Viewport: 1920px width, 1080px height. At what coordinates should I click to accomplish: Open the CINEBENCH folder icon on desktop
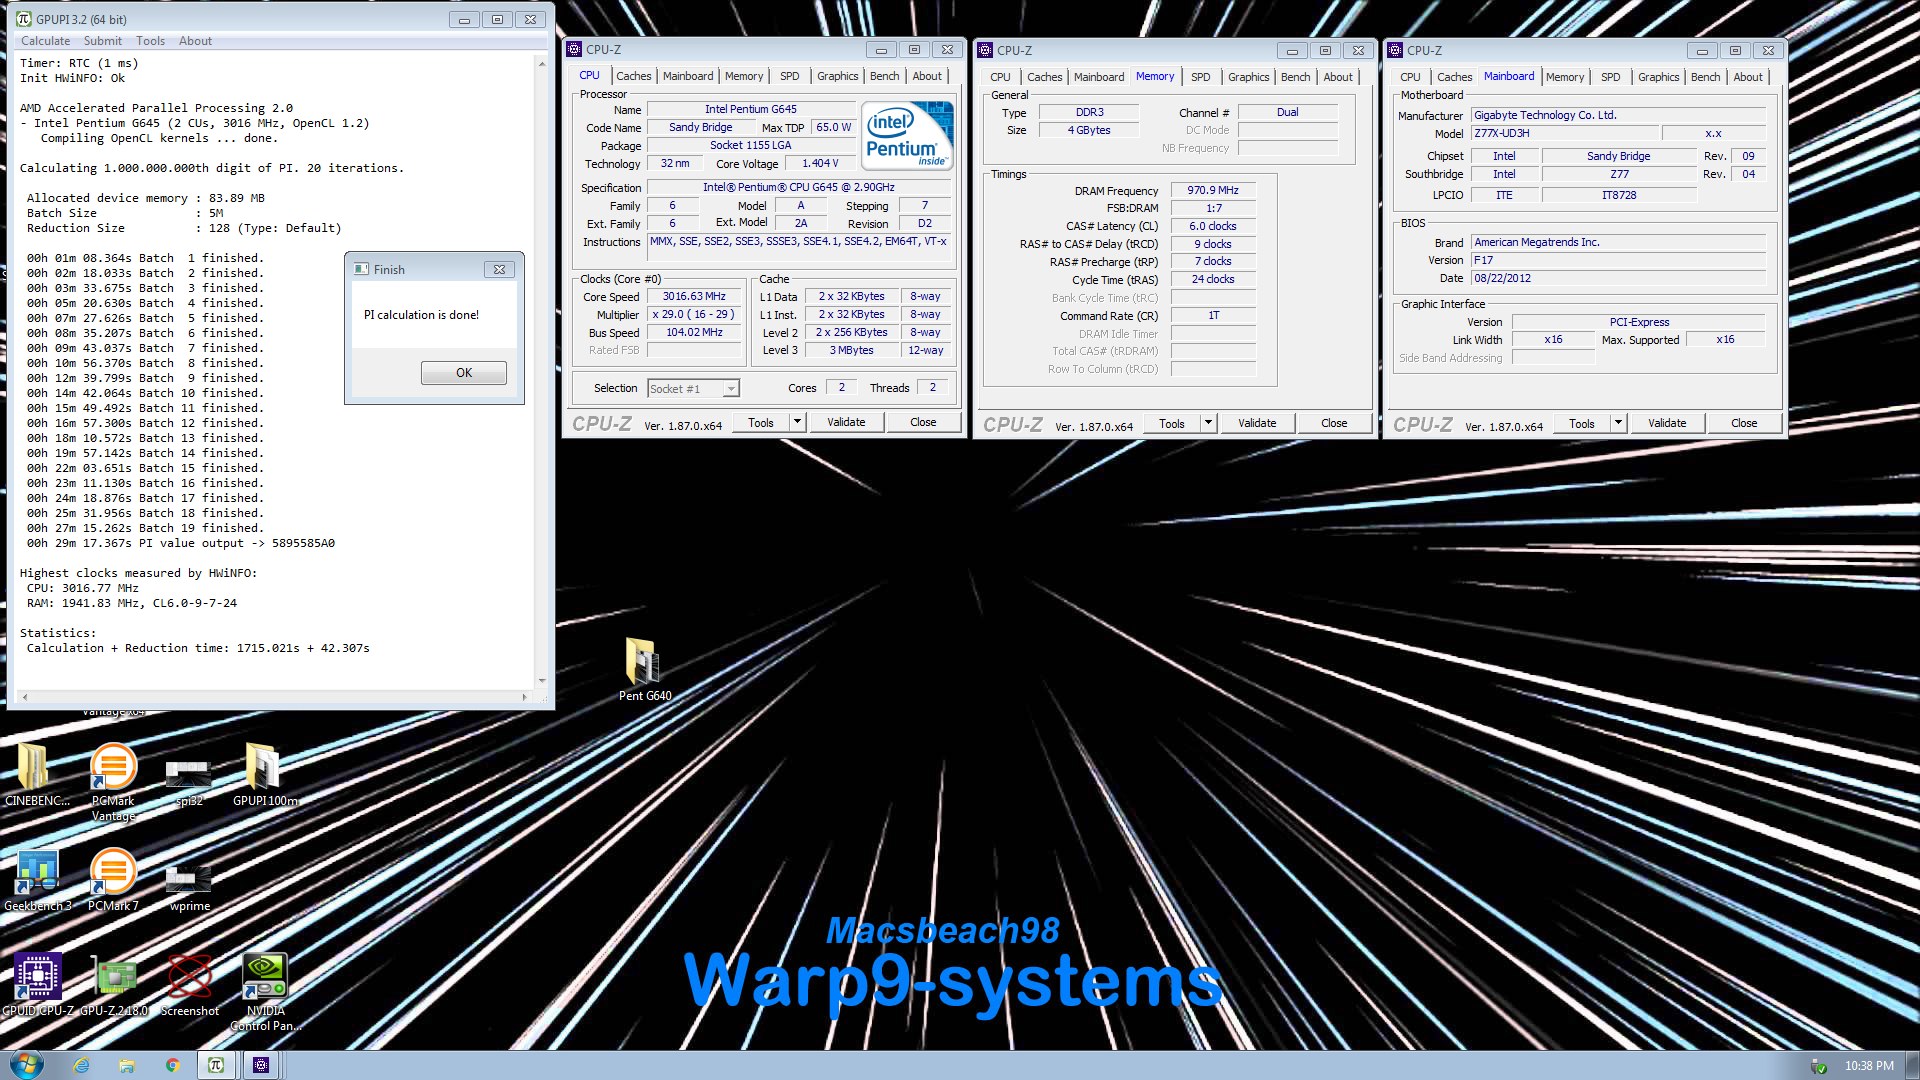[36, 775]
